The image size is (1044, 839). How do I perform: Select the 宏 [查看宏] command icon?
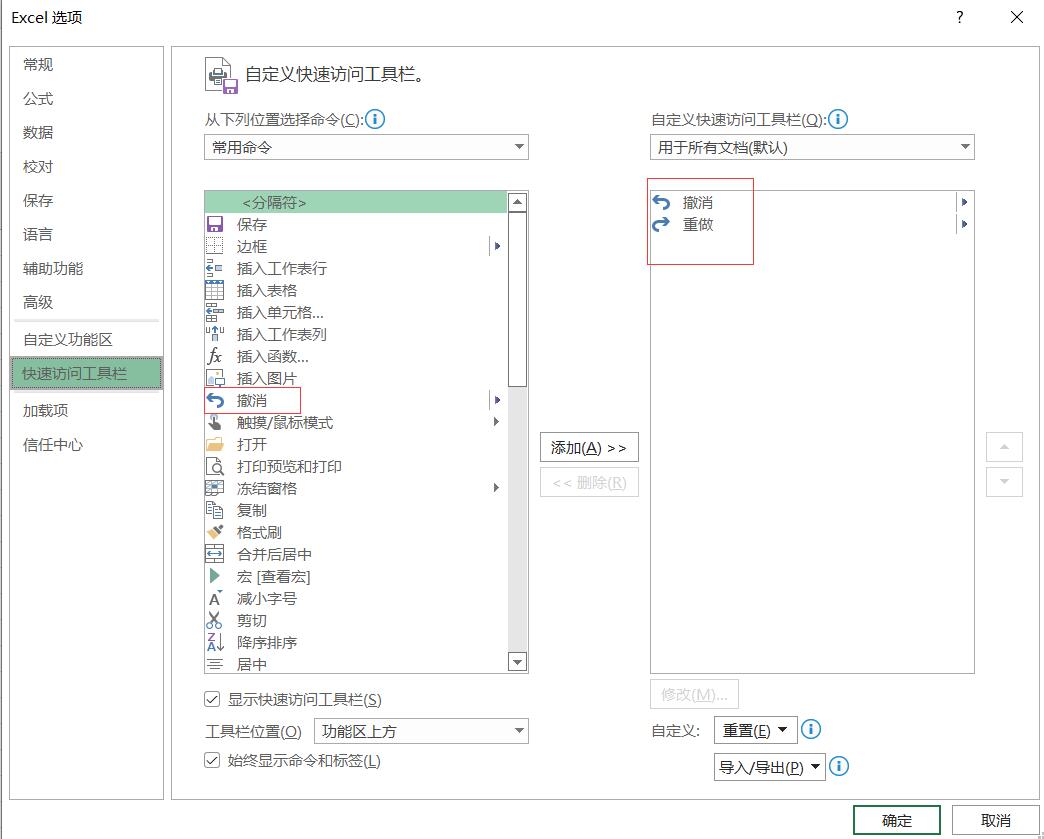[x=214, y=576]
